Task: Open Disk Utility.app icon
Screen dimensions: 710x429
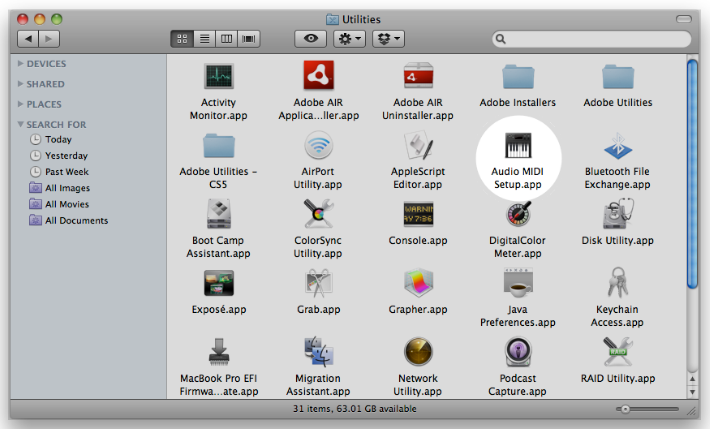Action: tap(617, 214)
